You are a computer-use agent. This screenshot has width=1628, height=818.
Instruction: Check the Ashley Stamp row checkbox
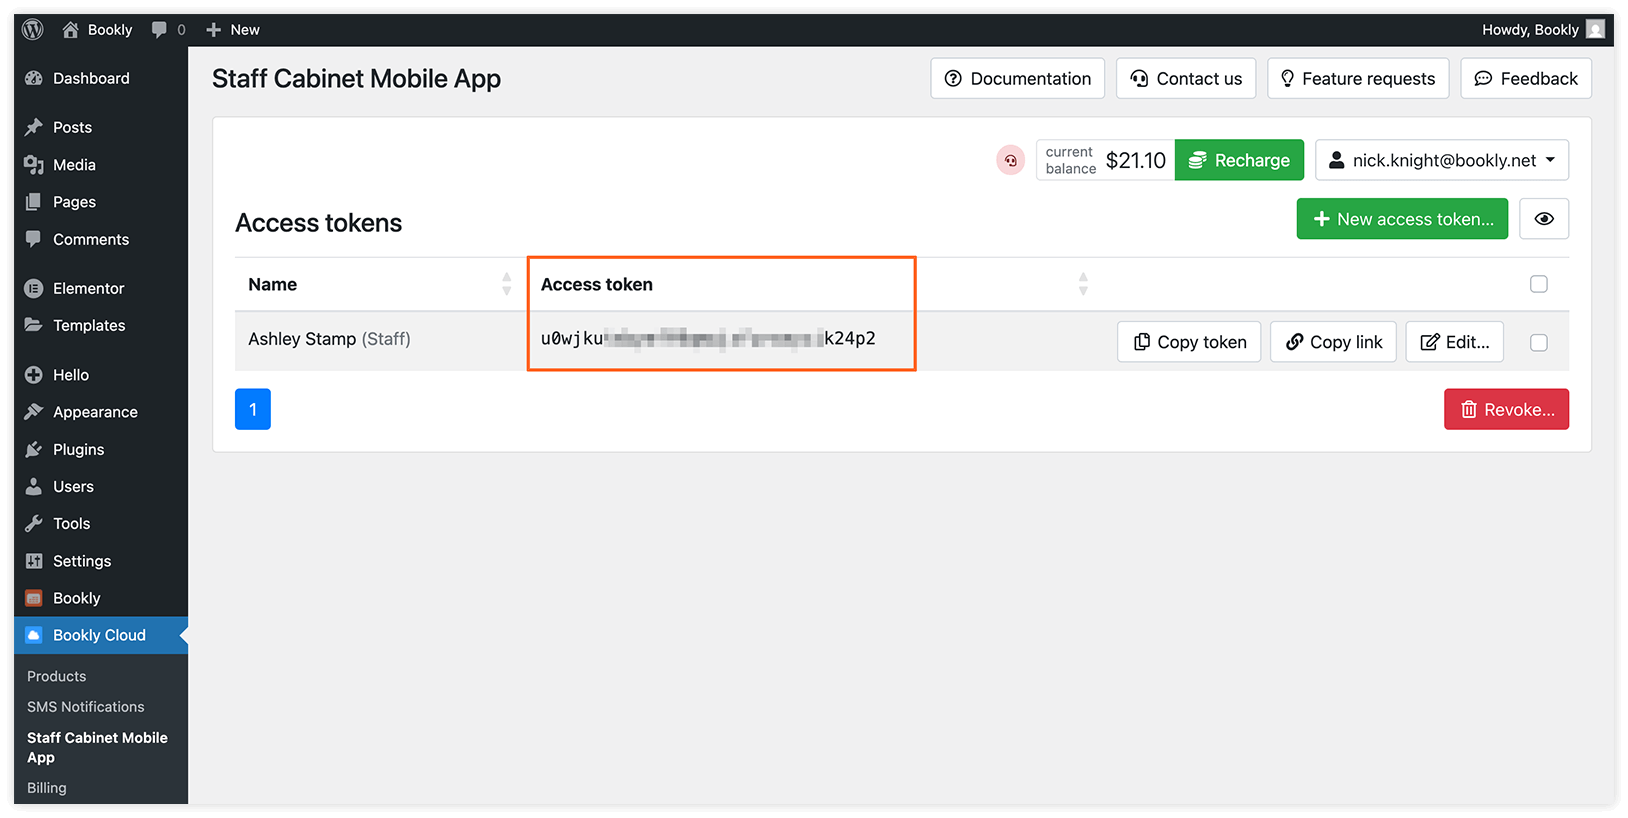click(1539, 342)
